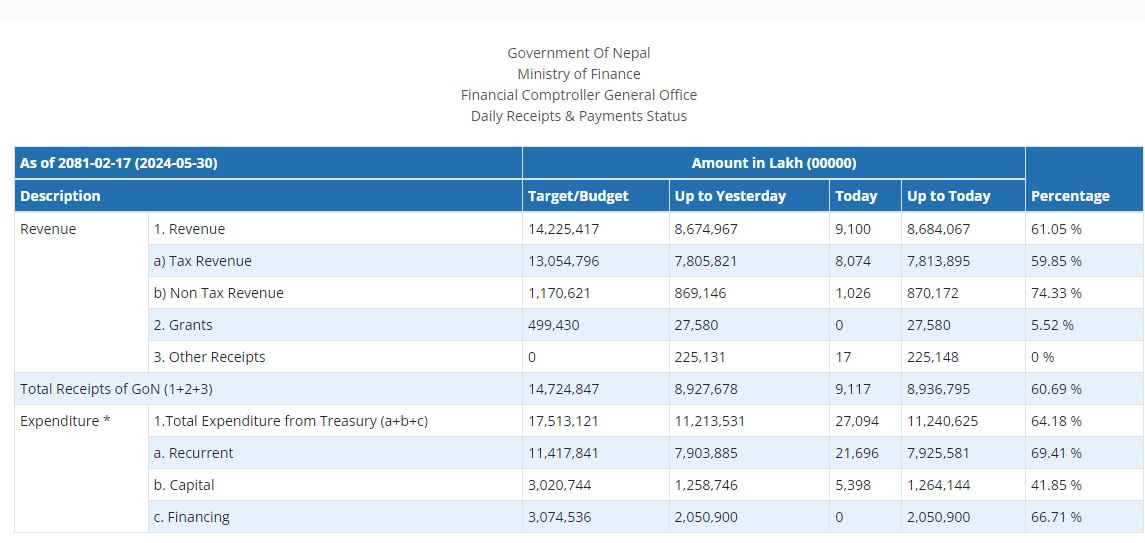The image size is (1145, 543).
Task: Select the 'a) Tax Revenue' row label
Action: (202, 261)
